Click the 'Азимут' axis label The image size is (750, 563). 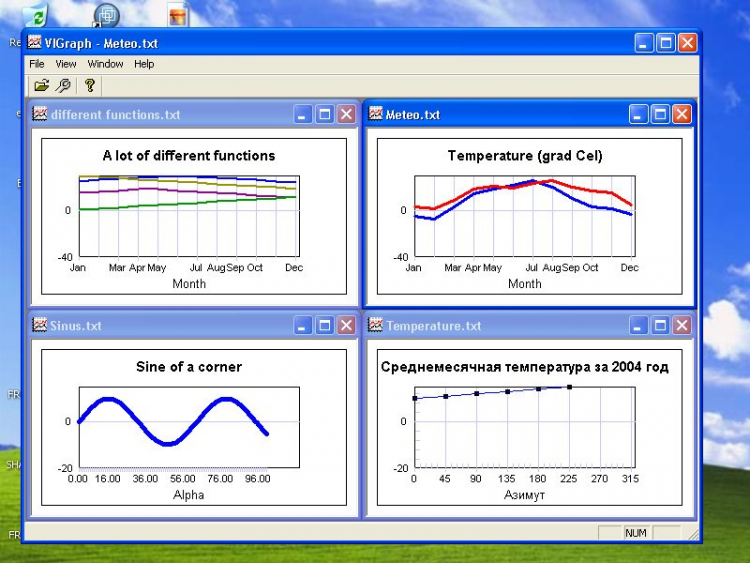524,495
